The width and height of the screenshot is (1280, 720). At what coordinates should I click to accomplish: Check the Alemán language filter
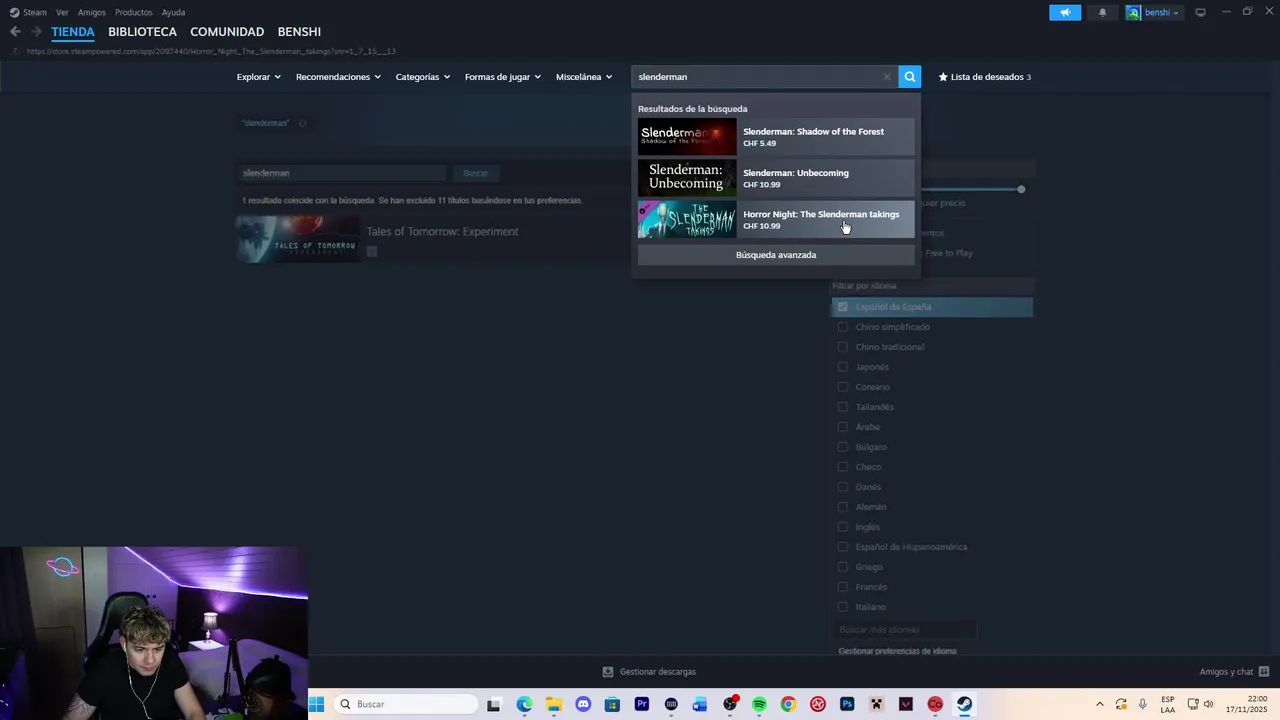[x=842, y=507]
